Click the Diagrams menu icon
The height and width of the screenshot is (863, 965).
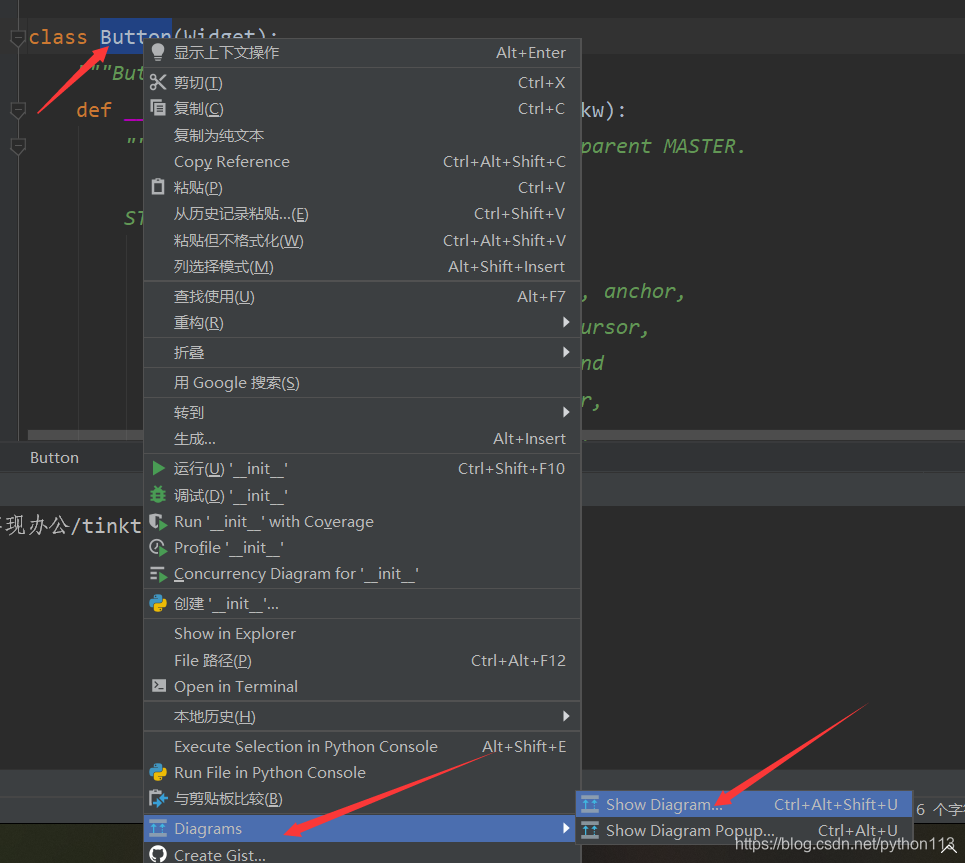[158, 828]
